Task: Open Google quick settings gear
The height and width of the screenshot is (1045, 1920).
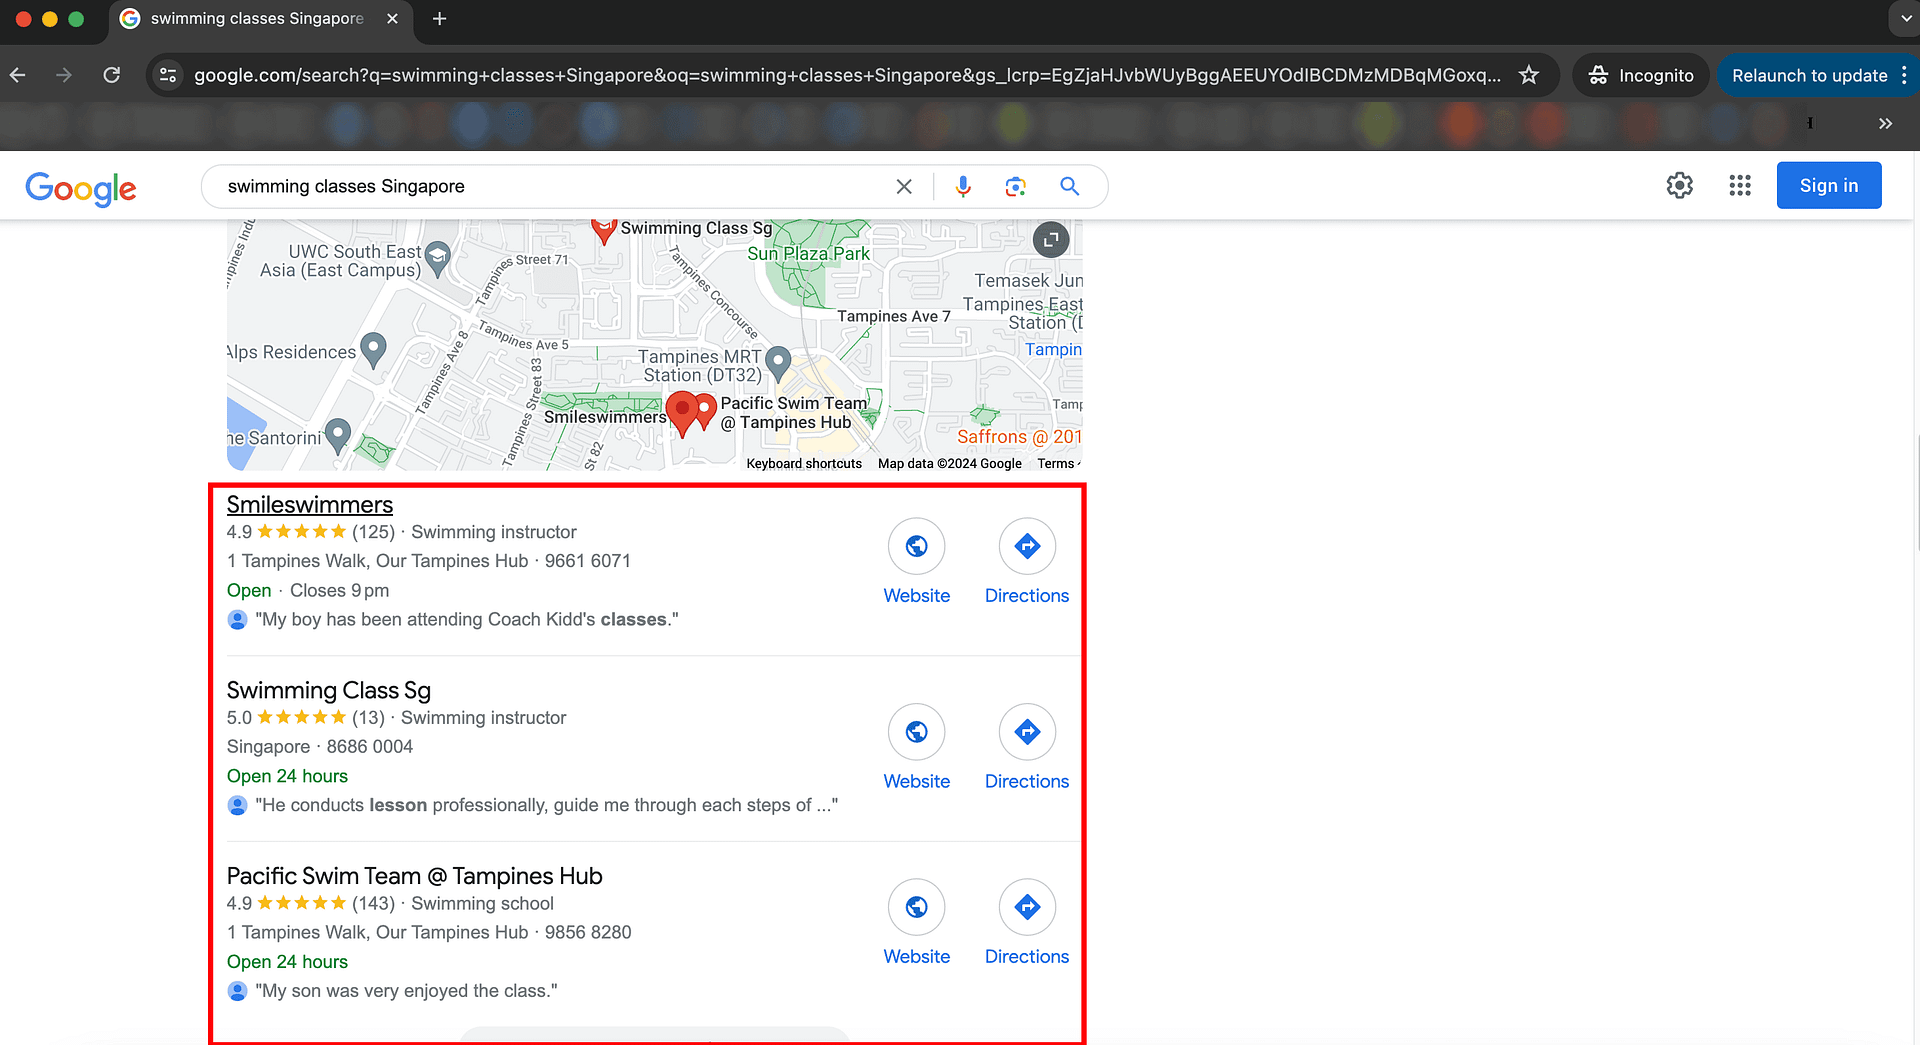Action: 1679,186
